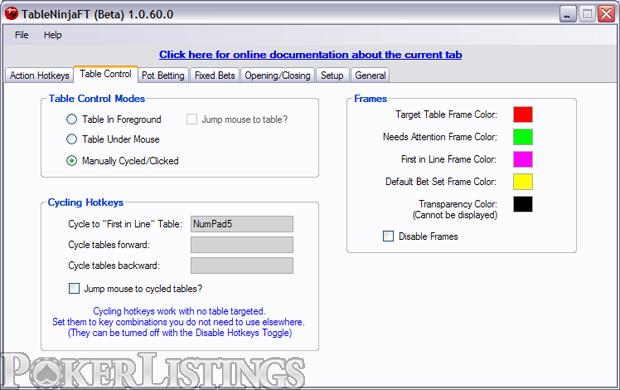Open the Help menu
Screen dimensions: 620x390
pos(53,35)
